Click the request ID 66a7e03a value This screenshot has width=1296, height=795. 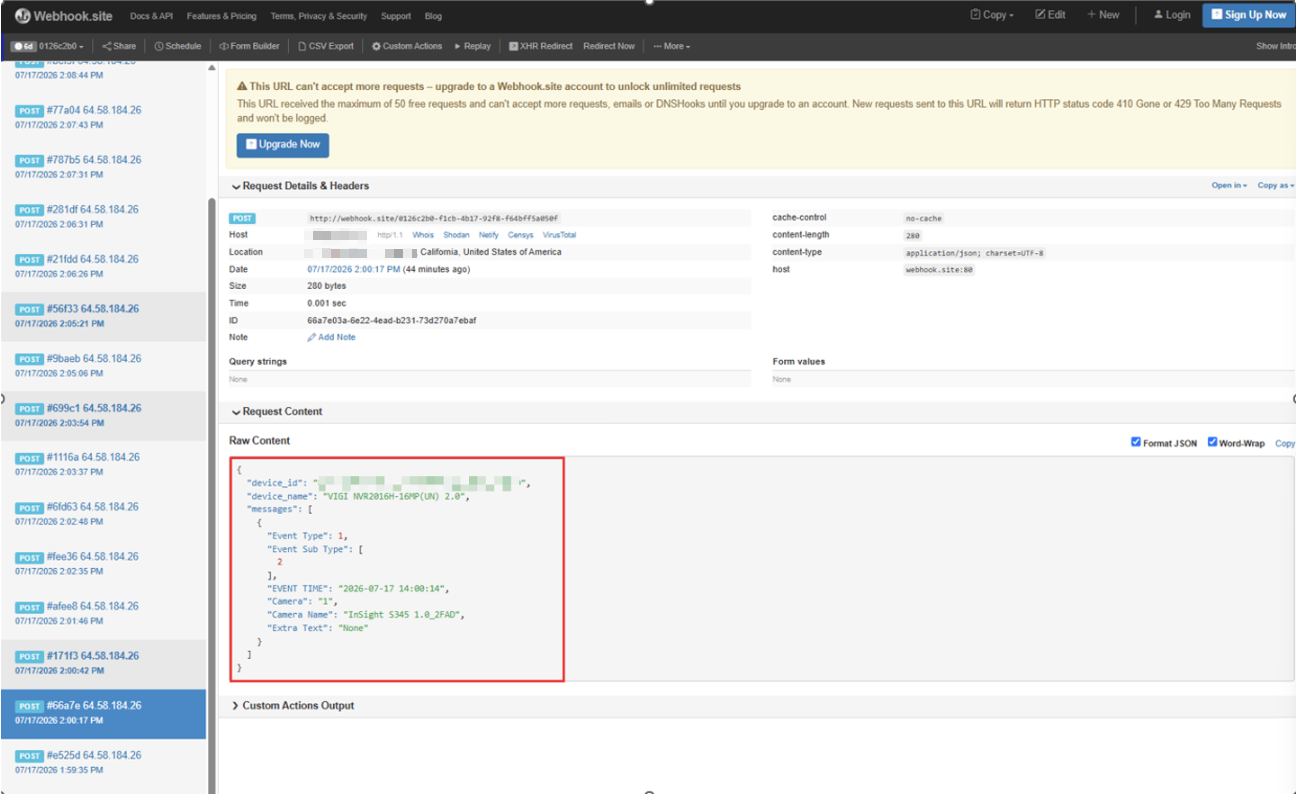click(x=391, y=321)
